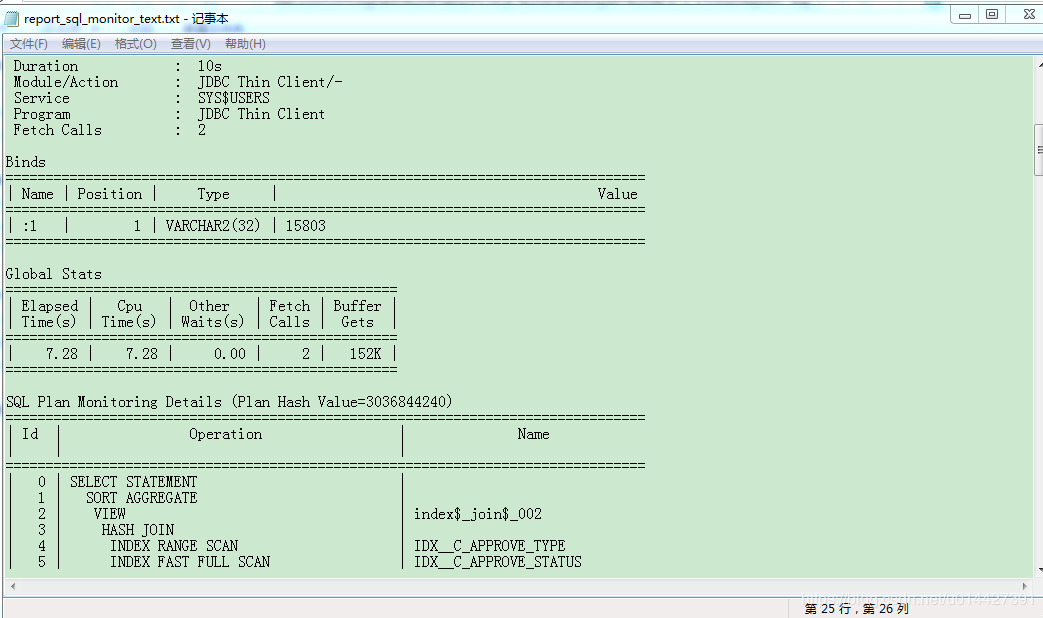Open the 帮助(H) Help menu
1043x618 pixels.
(x=245, y=44)
